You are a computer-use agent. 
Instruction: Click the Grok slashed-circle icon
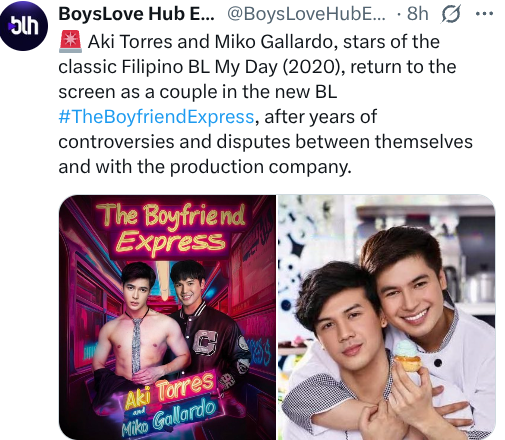pyautogui.click(x=451, y=14)
